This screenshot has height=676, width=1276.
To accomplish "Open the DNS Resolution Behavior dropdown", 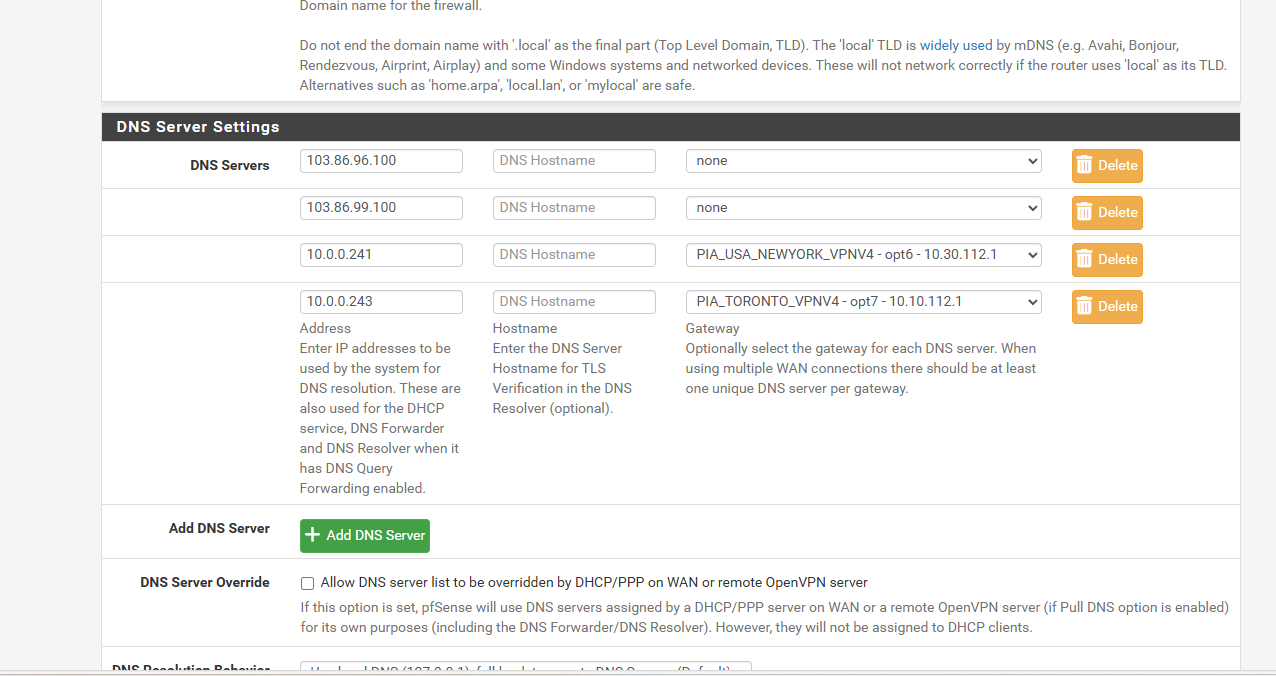I will point(526,668).
